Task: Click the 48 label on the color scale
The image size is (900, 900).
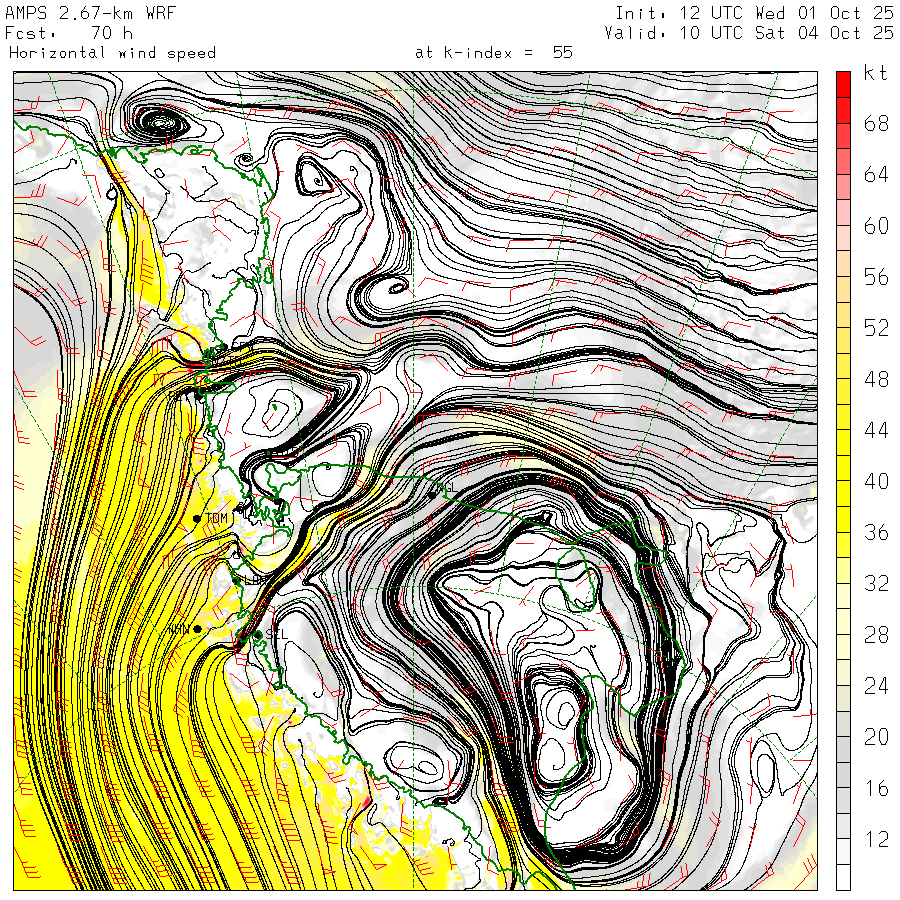Action: [876, 379]
